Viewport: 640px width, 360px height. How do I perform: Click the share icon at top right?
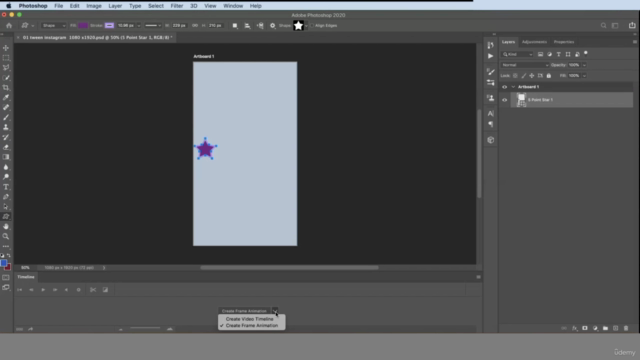pyautogui.click(x=632, y=25)
